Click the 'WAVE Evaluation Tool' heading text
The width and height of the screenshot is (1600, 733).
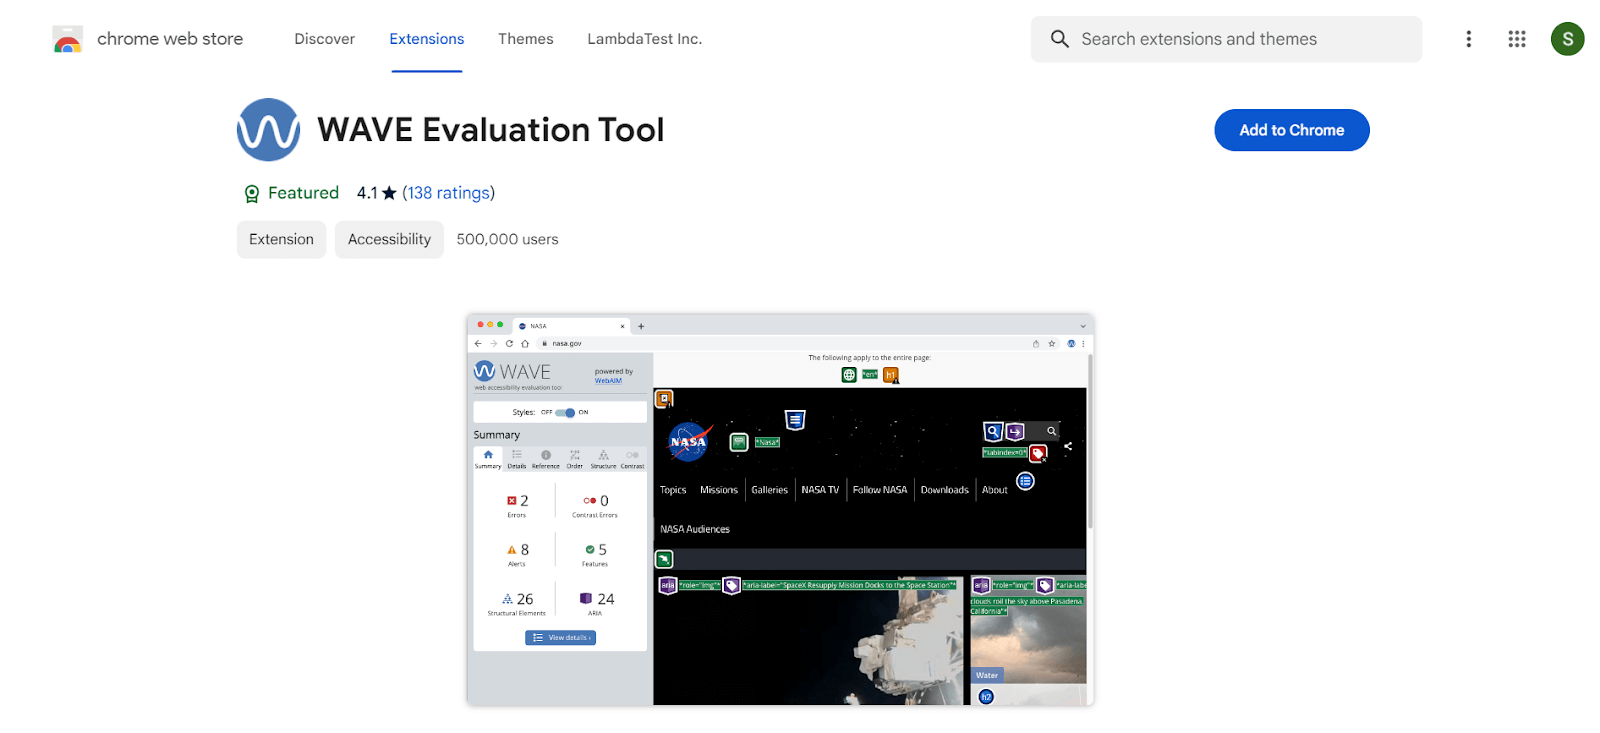click(491, 130)
